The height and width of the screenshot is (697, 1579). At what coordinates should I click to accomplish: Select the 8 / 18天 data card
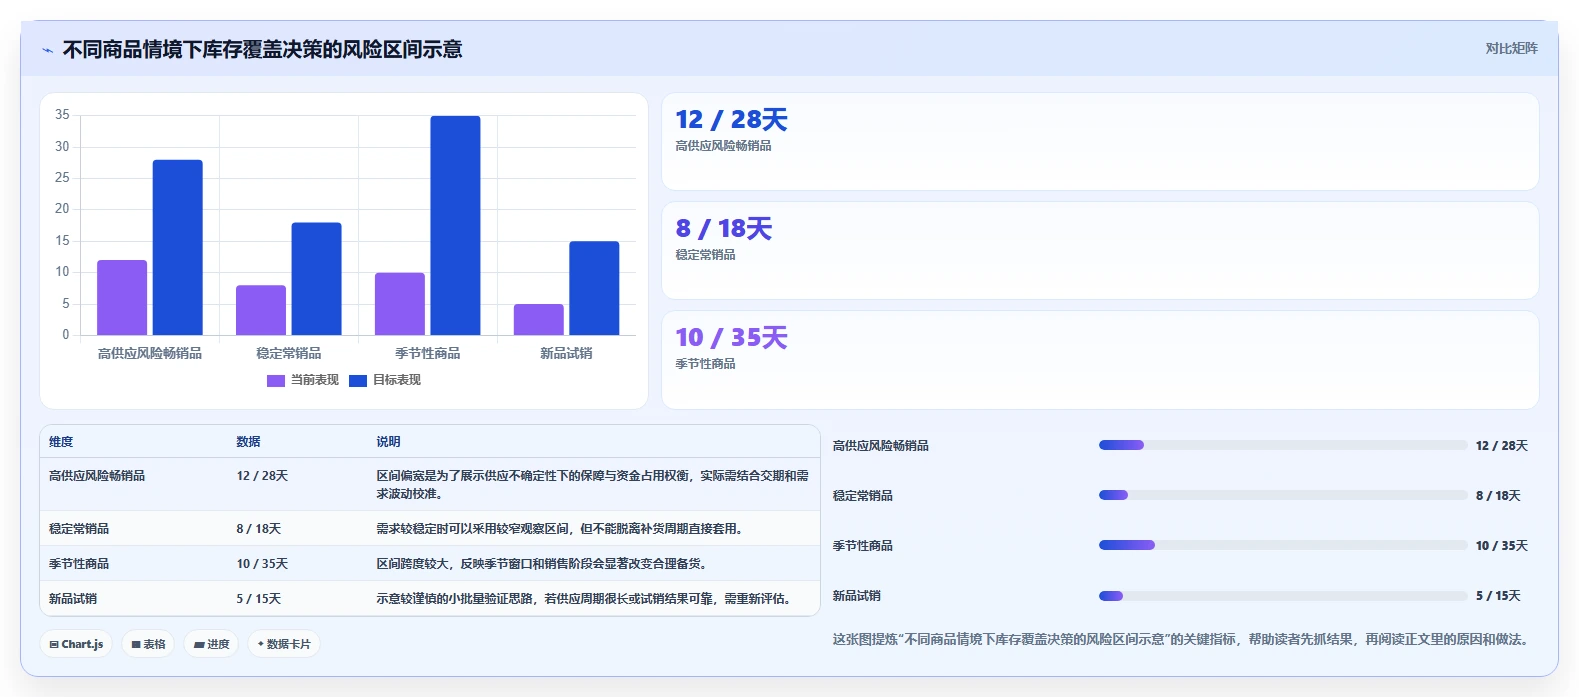point(1100,250)
